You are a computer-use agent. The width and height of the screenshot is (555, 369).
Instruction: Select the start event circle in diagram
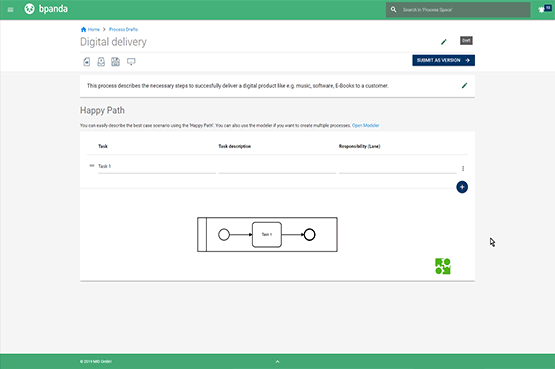(224, 235)
